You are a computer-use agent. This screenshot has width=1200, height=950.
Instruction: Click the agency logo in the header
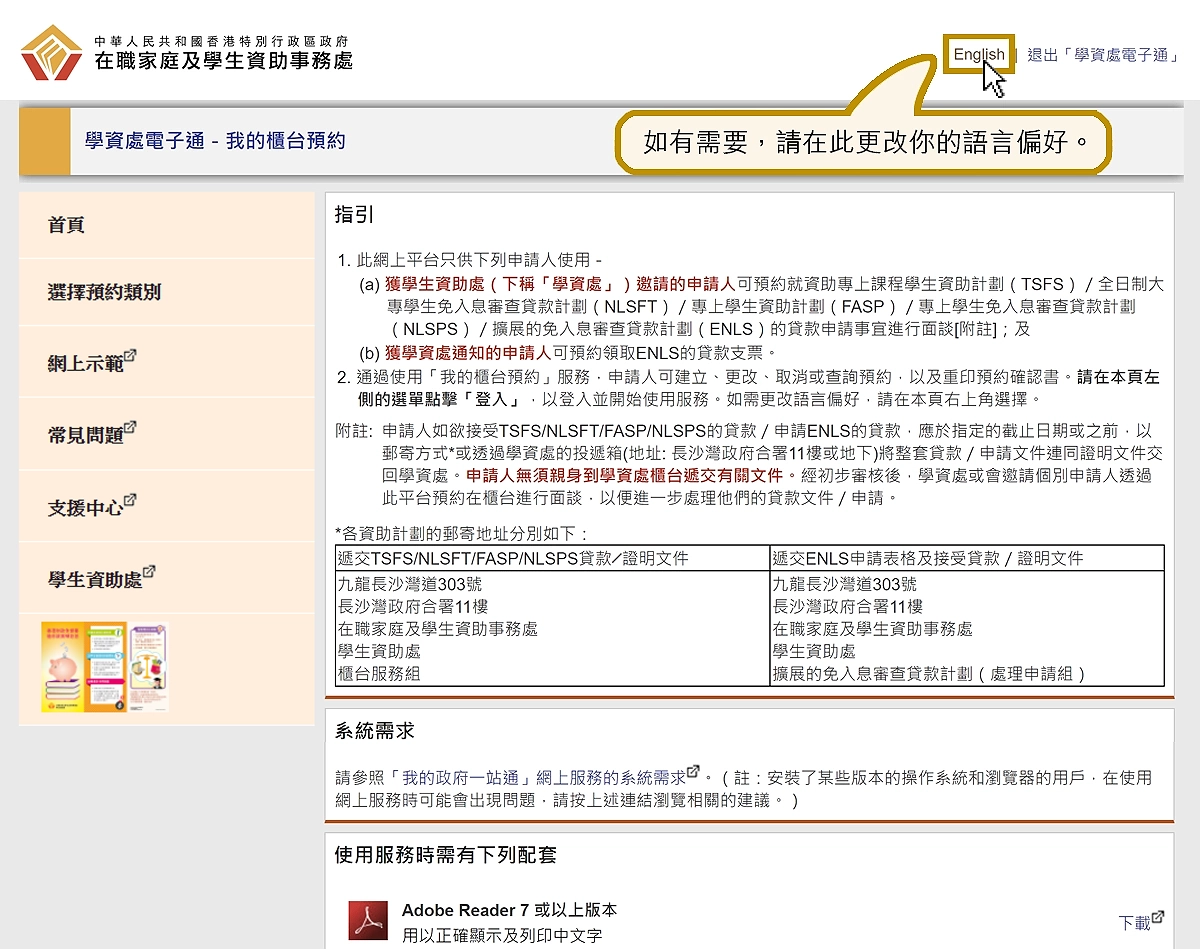pyautogui.click(x=52, y=53)
